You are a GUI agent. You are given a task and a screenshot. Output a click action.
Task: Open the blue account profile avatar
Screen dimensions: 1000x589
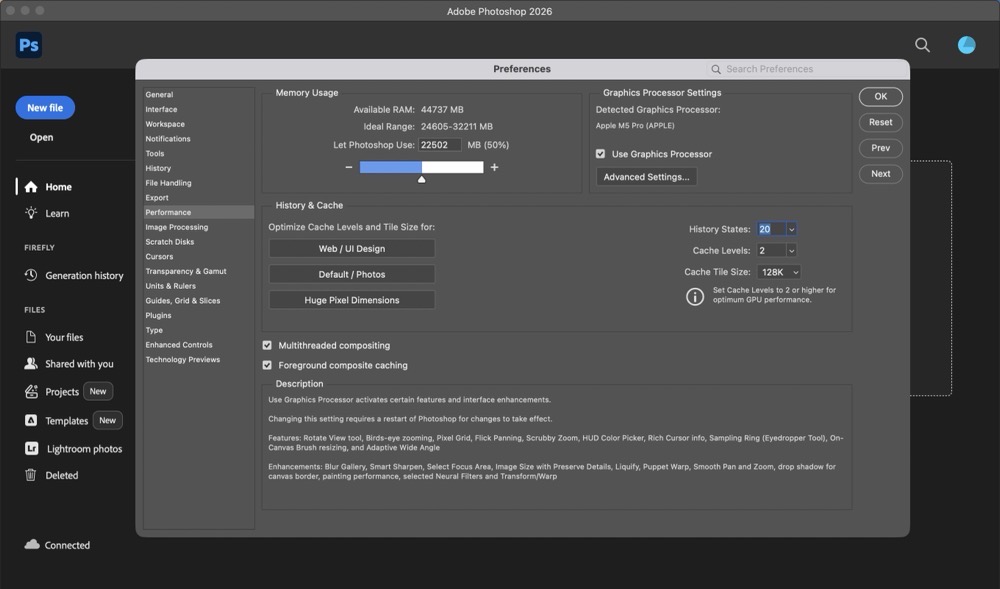pos(966,45)
